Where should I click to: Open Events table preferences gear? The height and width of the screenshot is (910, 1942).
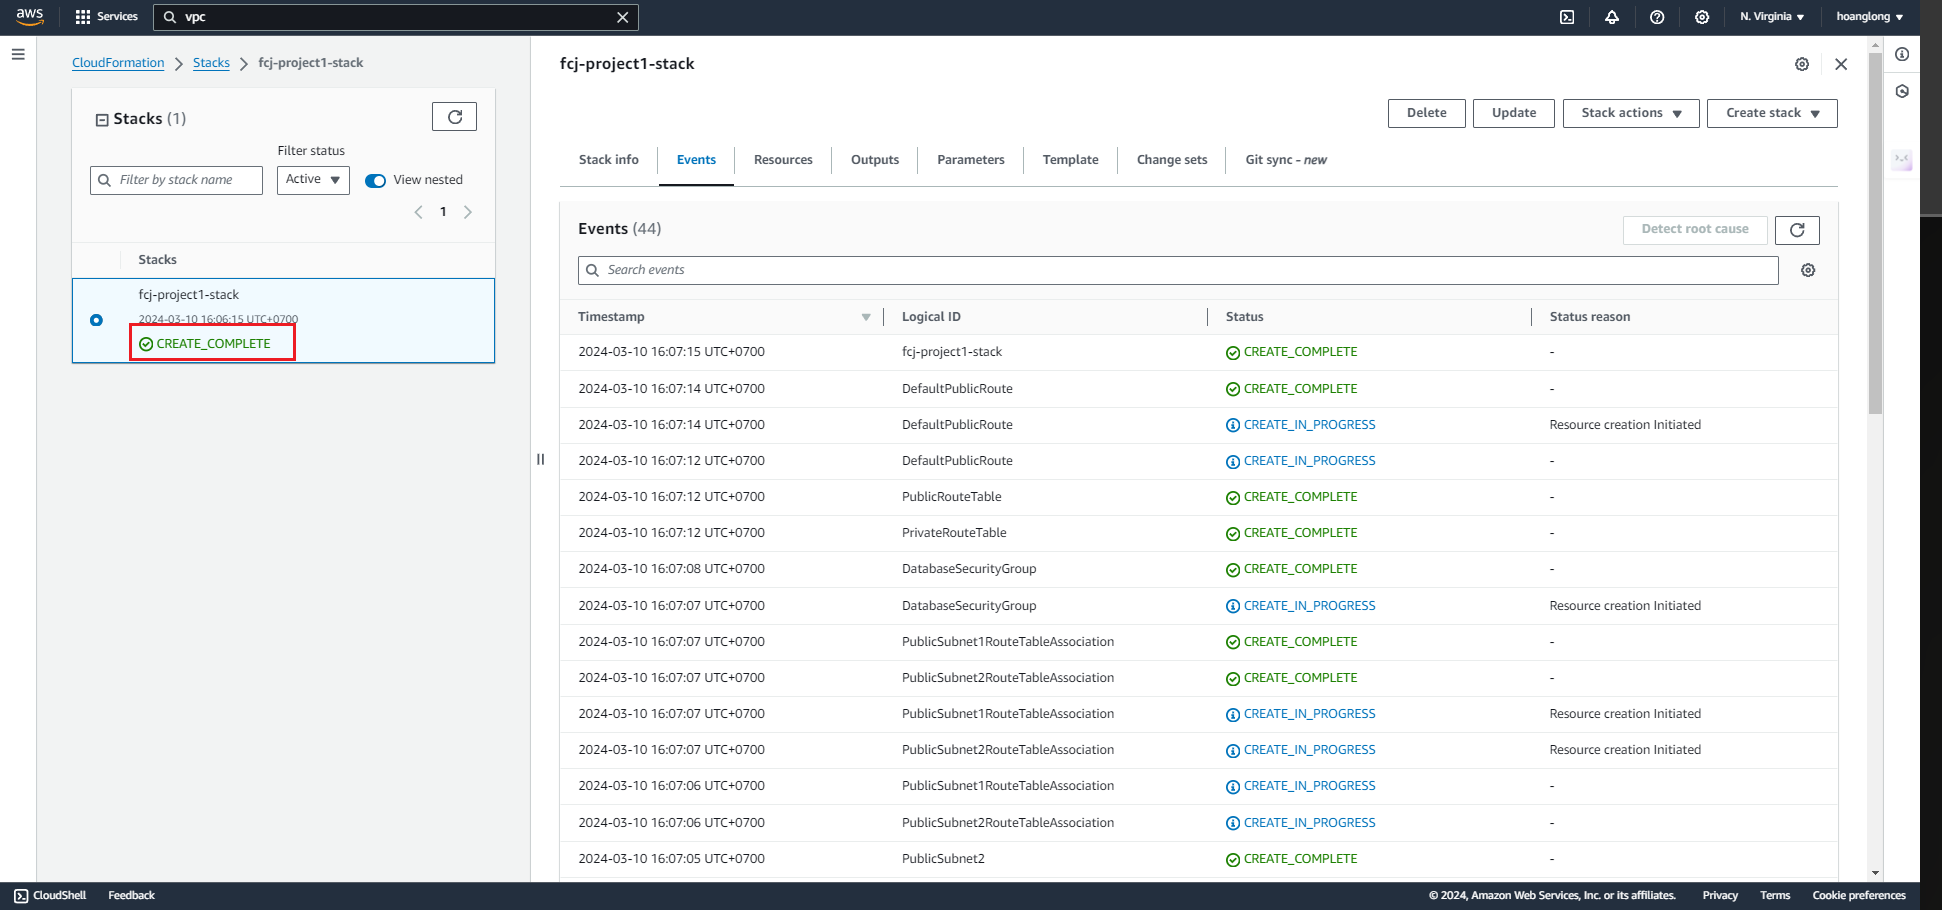coord(1808,270)
